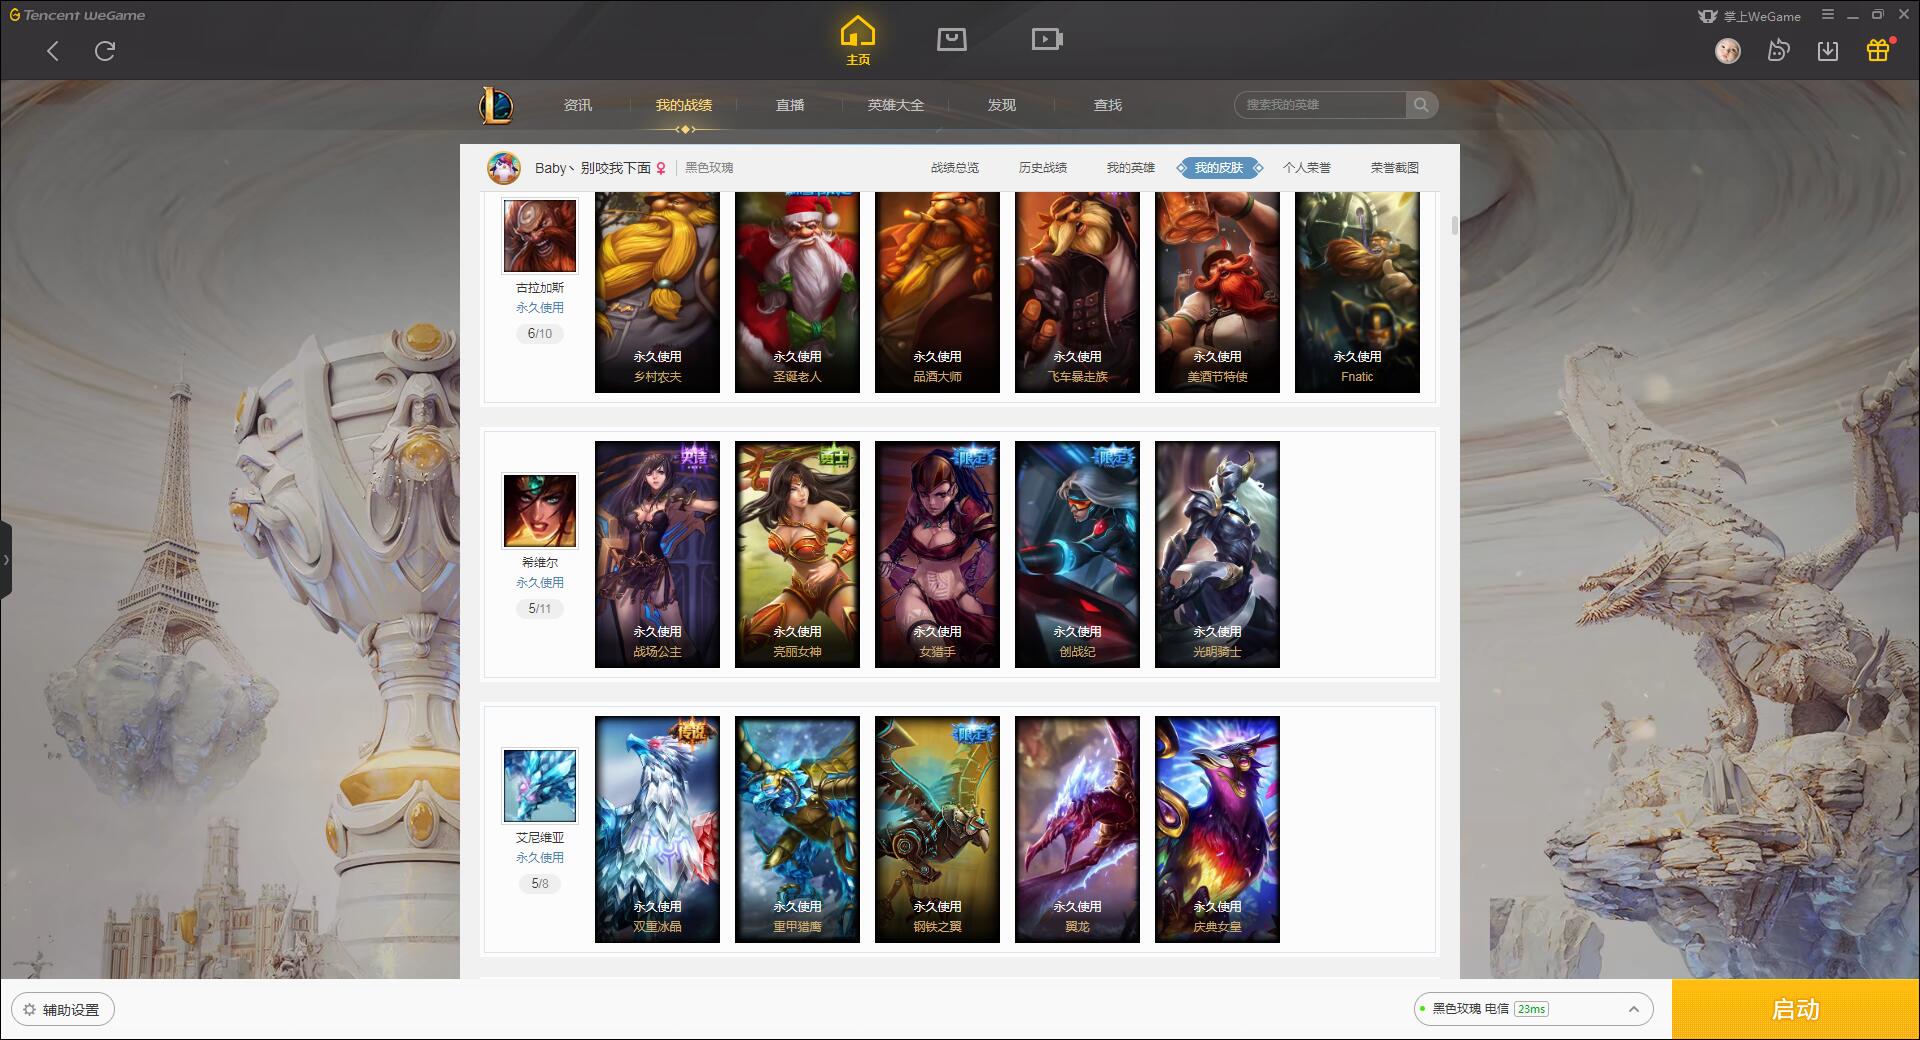The image size is (1920, 1040).
Task: Switch to 历史战绩 sub-tab
Action: click(1043, 168)
